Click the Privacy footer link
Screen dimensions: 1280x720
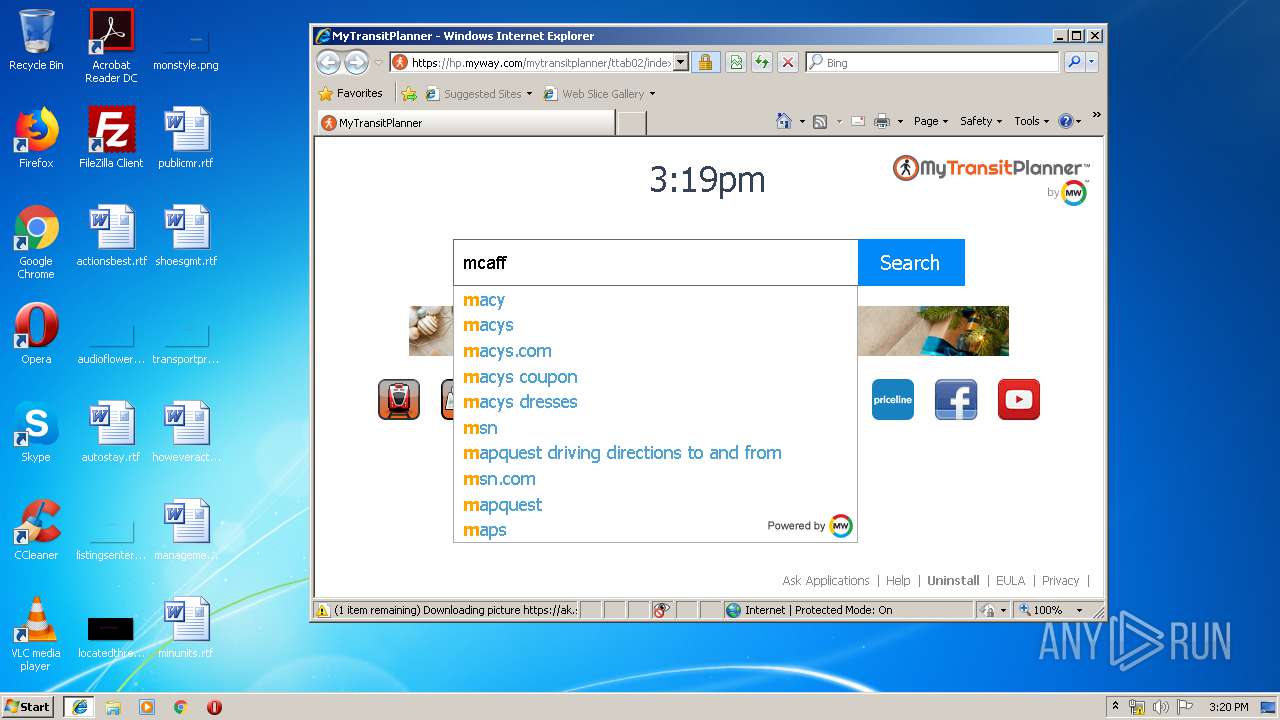click(1060, 580)
